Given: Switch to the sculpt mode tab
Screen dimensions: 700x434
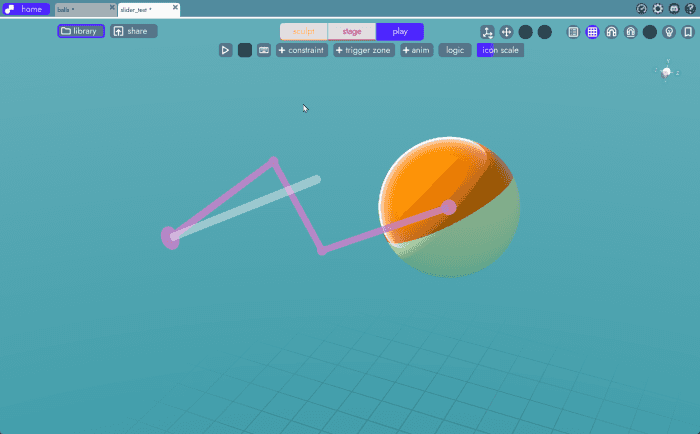Looking at the screenshot, I should click(303, 31).
